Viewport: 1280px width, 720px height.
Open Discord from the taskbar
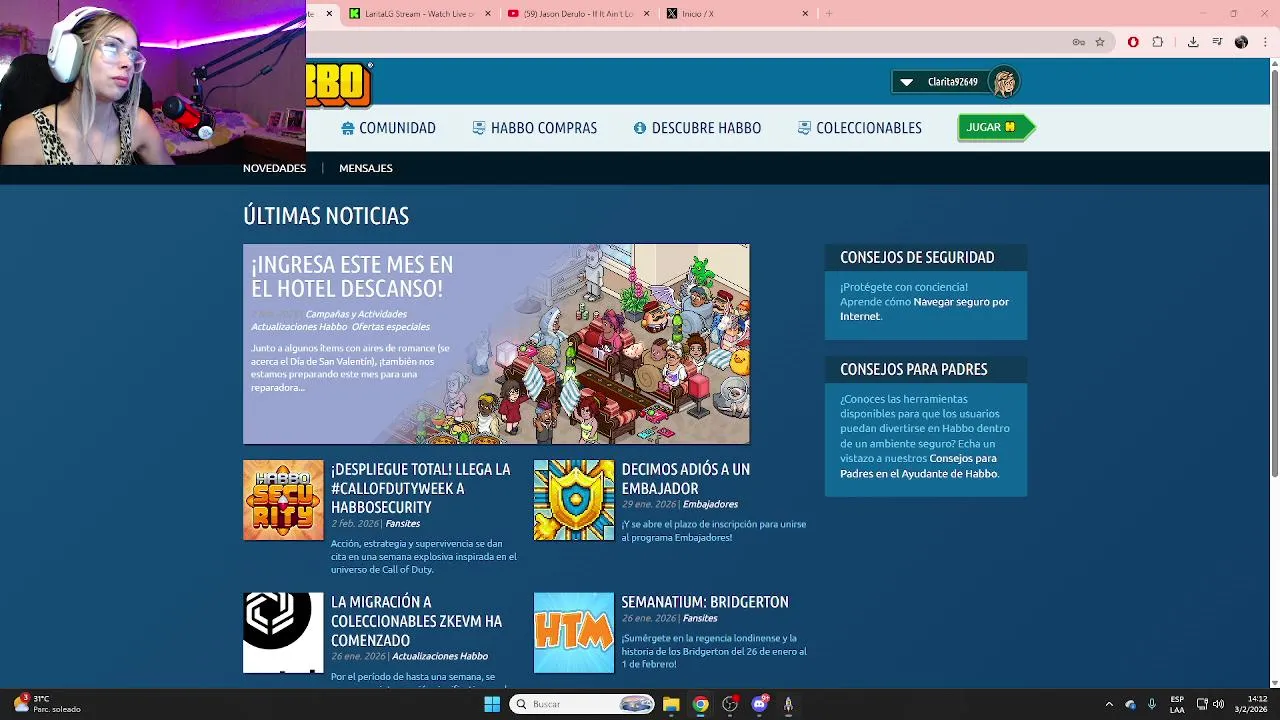point(759,704)
